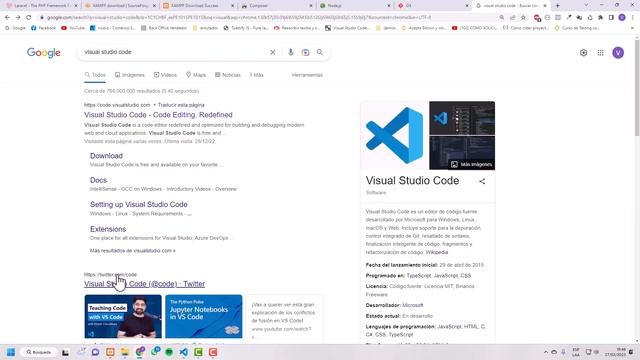640x360 pixels.
Task: Select Maps search filter
Action: pyautogui.click(x=196, y=75)
